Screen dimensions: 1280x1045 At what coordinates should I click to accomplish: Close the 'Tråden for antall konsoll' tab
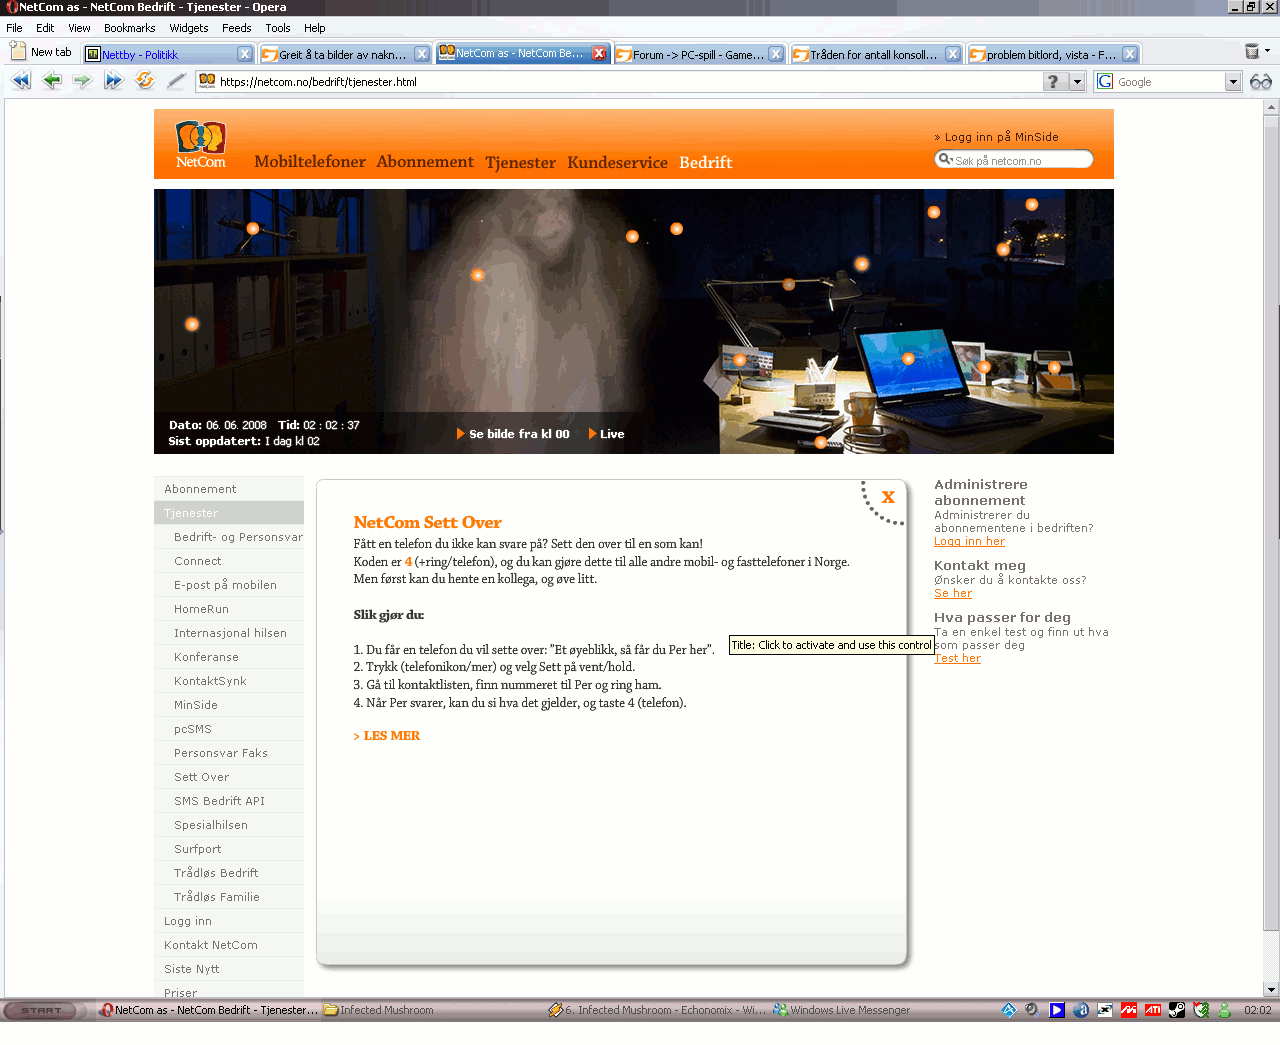click(x=953, y=54)
